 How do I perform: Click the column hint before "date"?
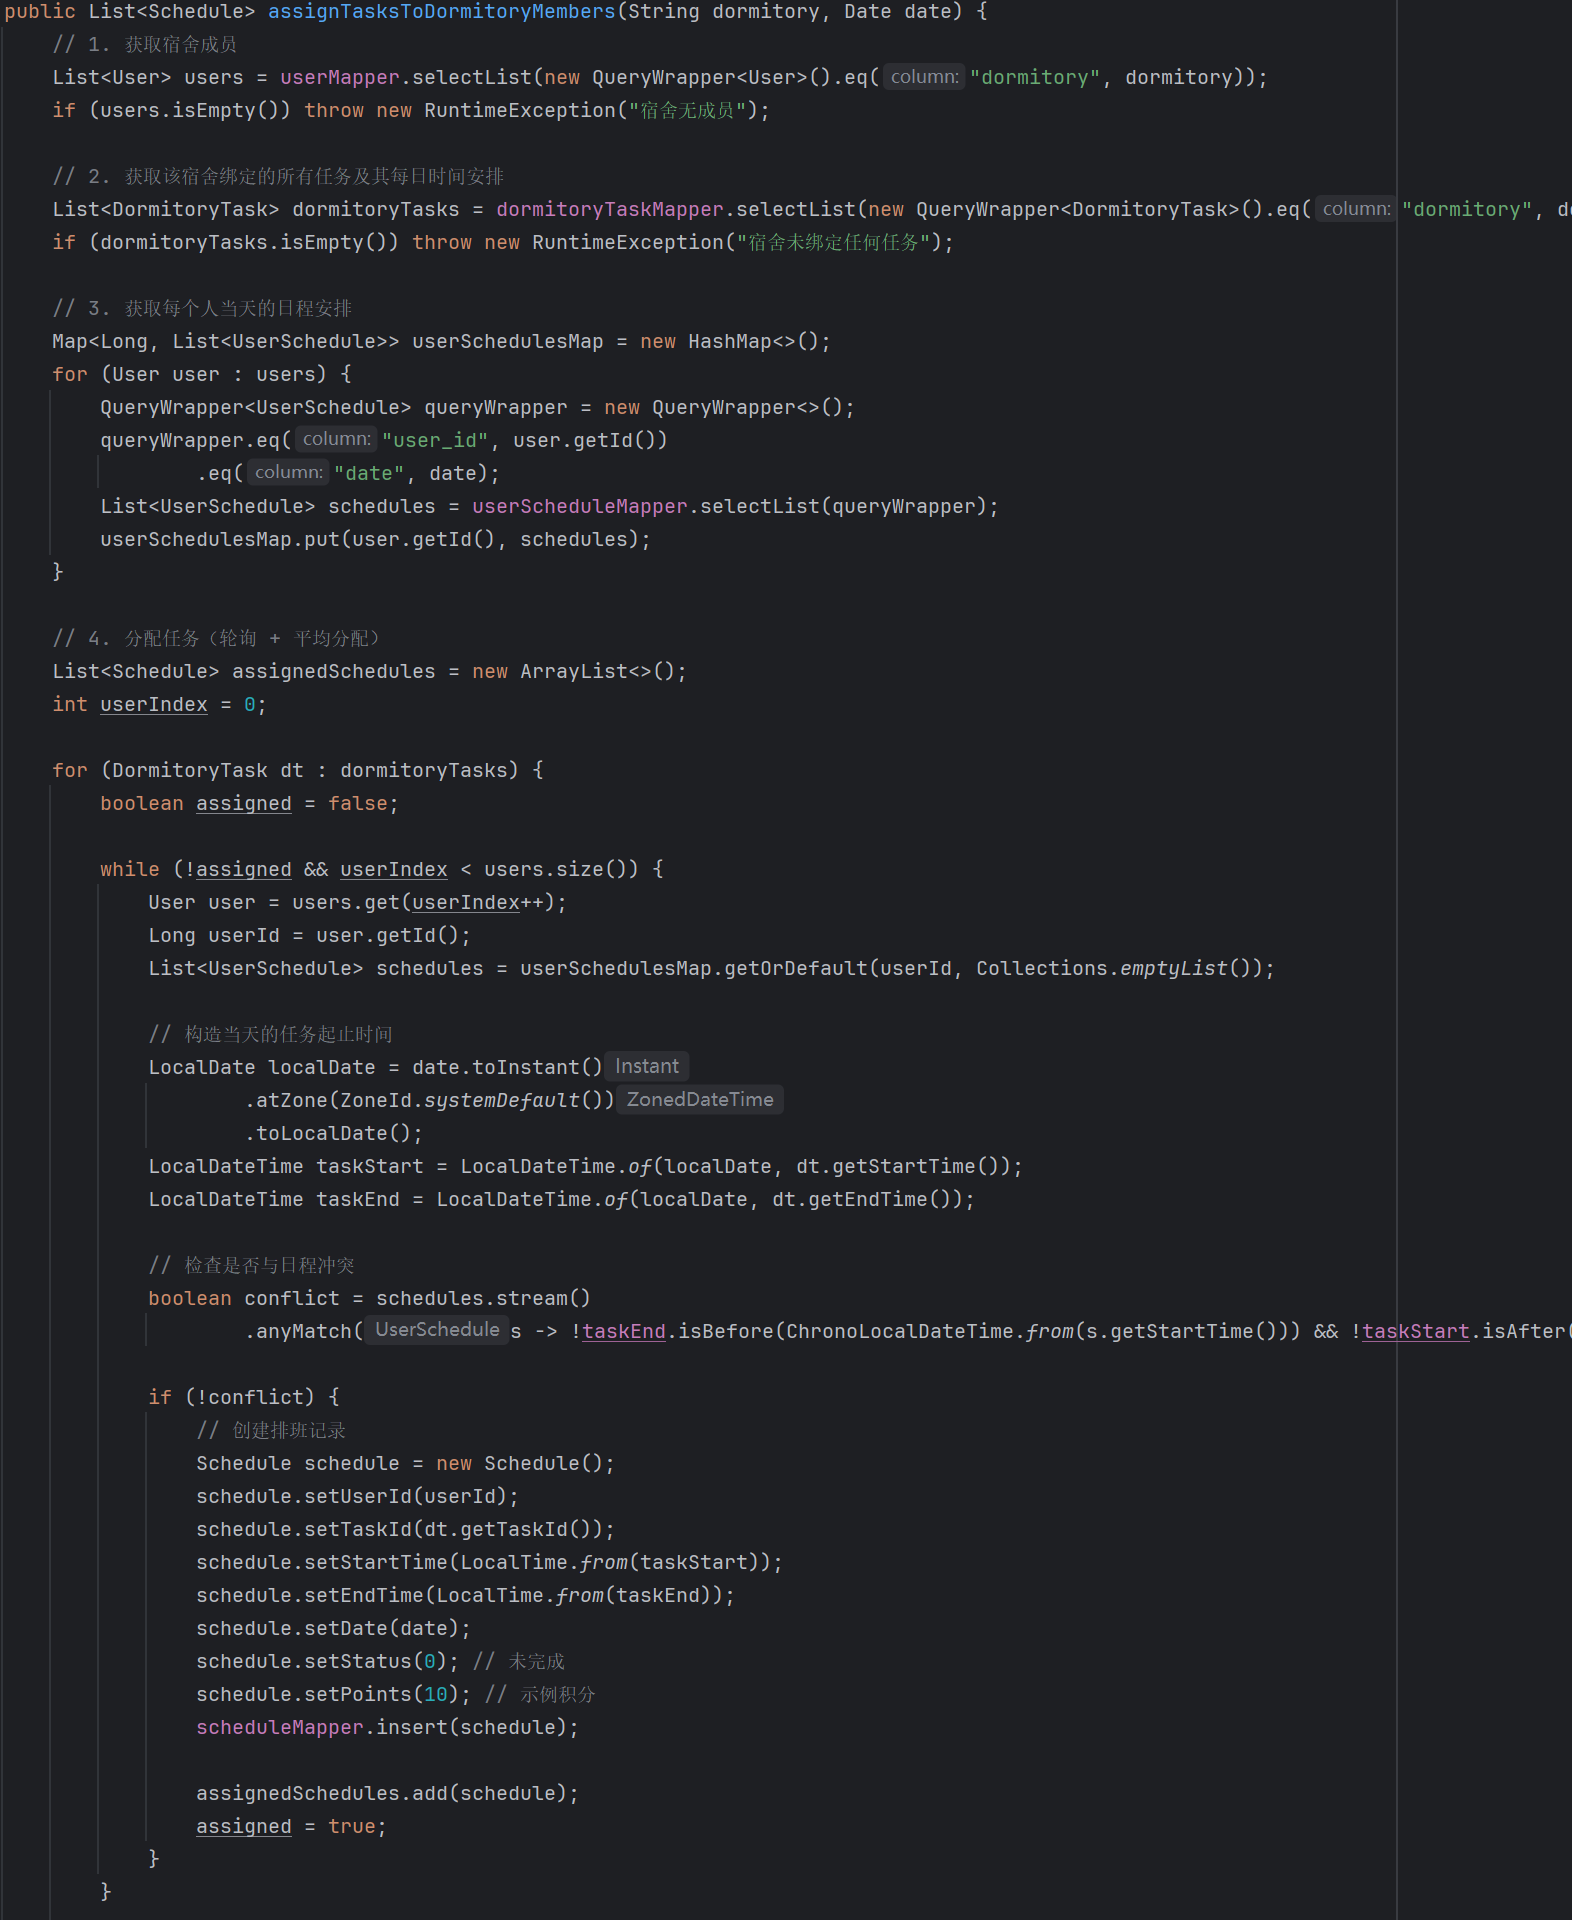tap(288, 472)
